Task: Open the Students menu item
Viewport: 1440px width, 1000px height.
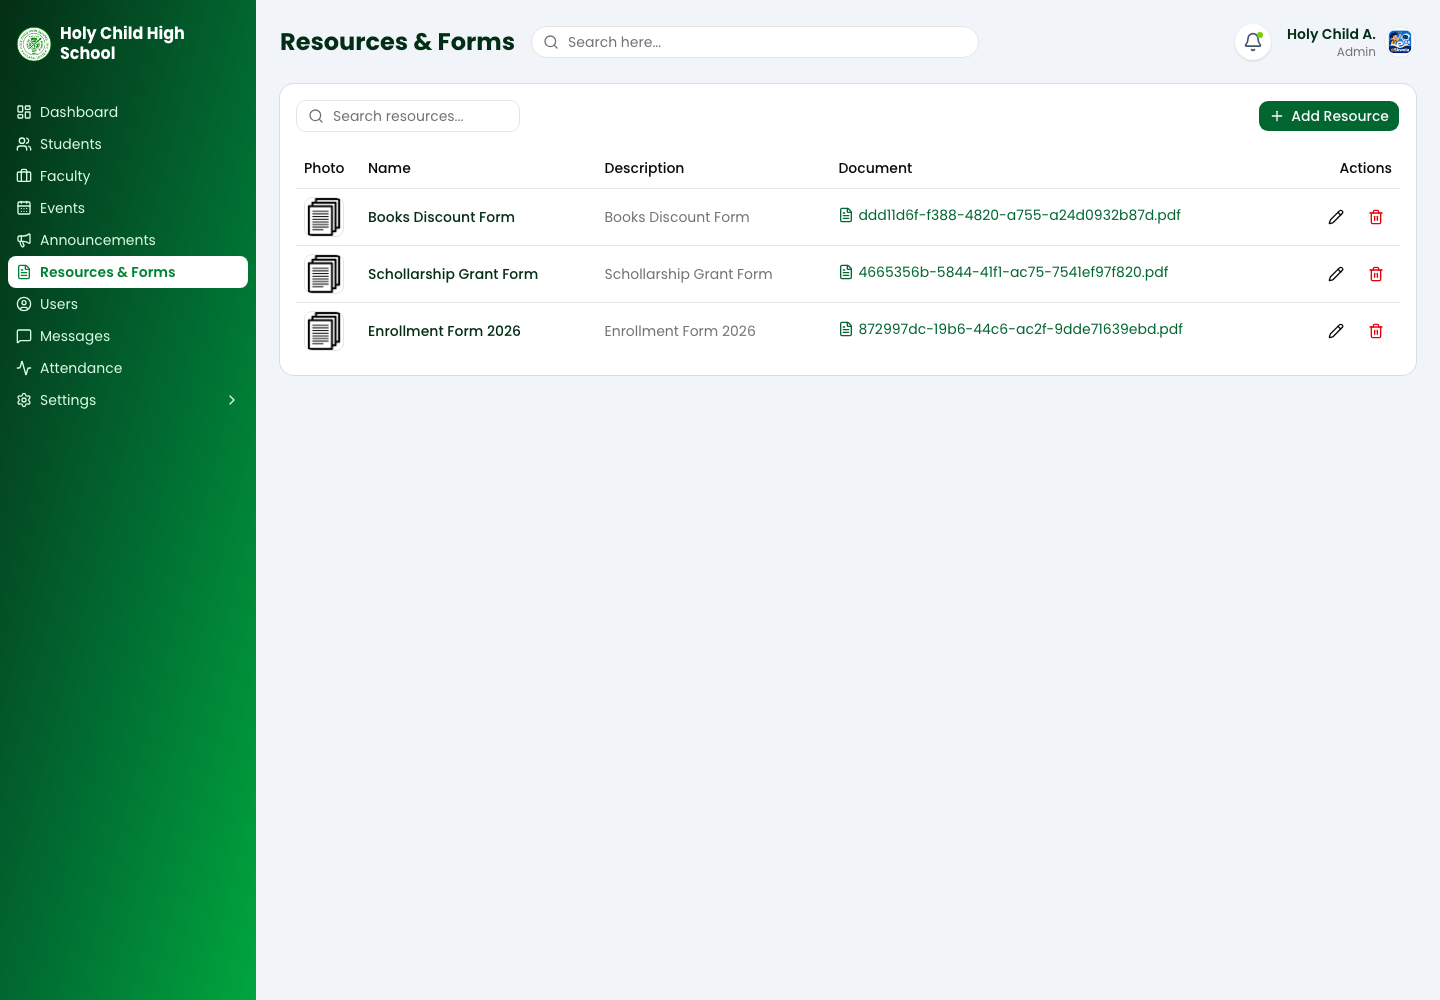Action: pos(128,144)
